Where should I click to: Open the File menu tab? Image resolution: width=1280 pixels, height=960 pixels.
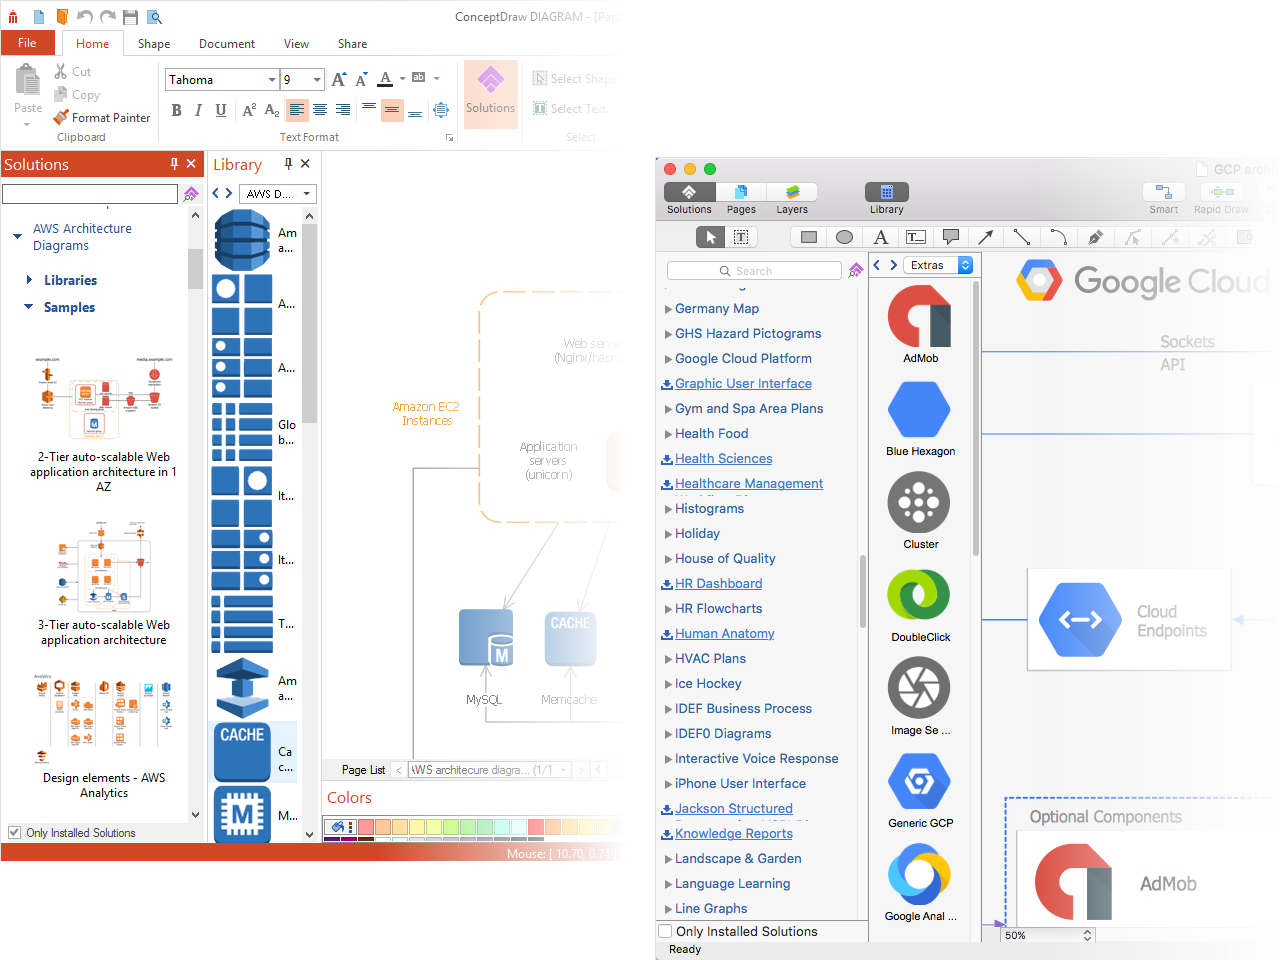coord(28,43)
